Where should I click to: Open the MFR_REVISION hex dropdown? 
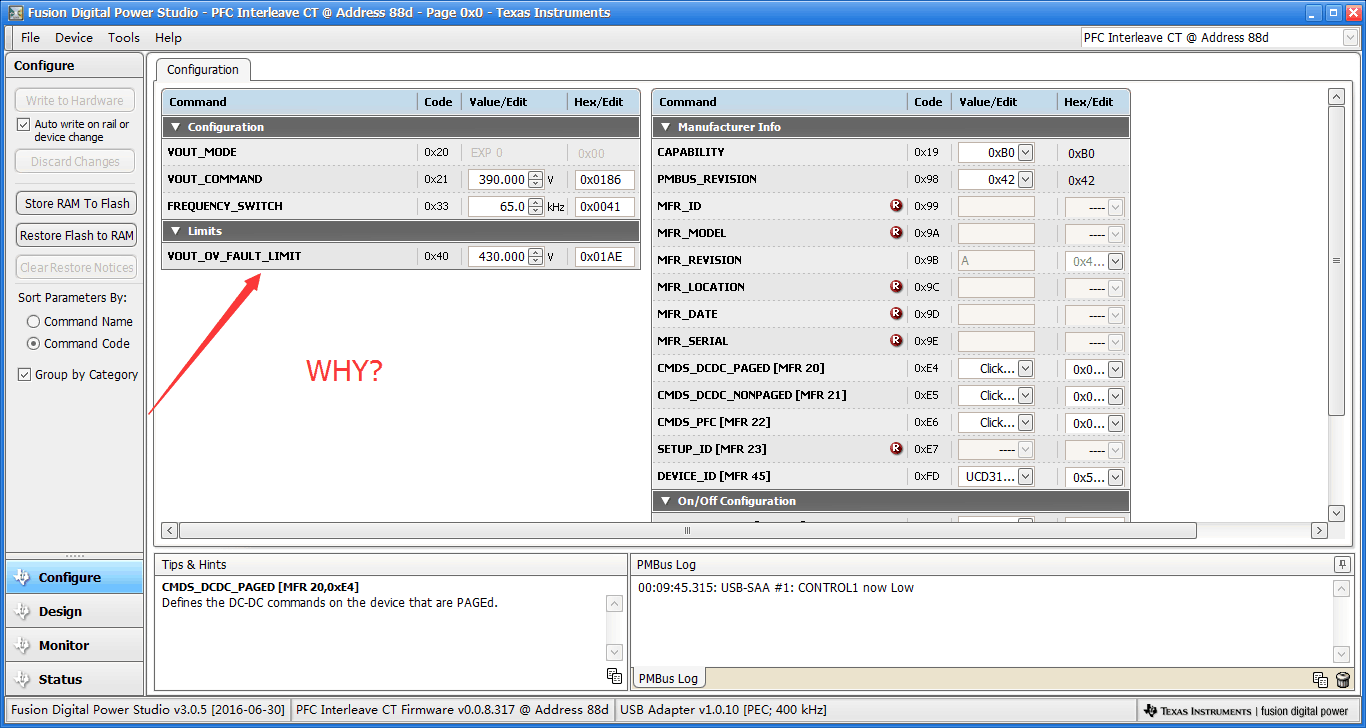tap(1115, 261)
